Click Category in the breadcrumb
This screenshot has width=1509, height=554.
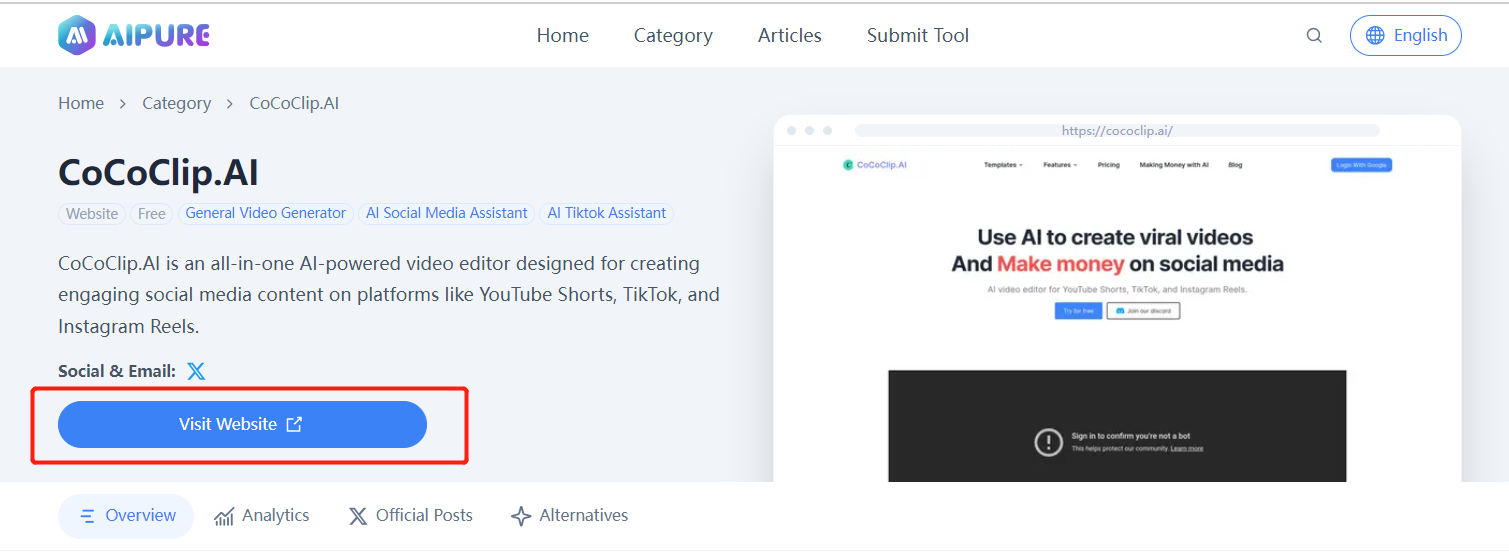point(176,103)
